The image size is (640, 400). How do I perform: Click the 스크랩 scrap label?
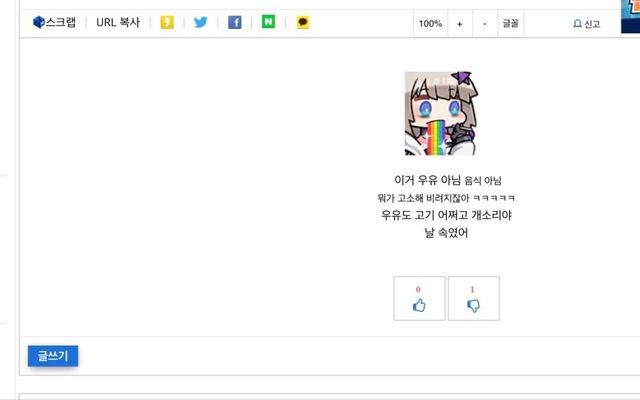pos(60,22)
